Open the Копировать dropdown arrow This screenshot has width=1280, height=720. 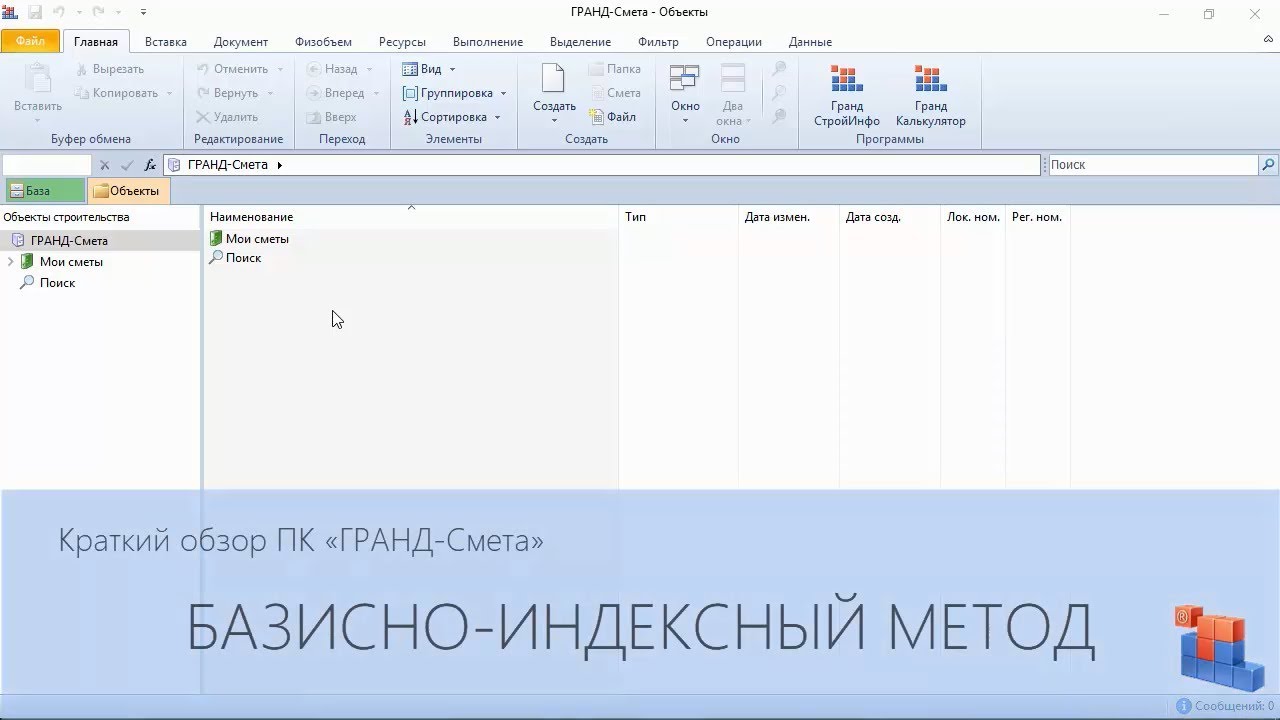pos(170,93)
